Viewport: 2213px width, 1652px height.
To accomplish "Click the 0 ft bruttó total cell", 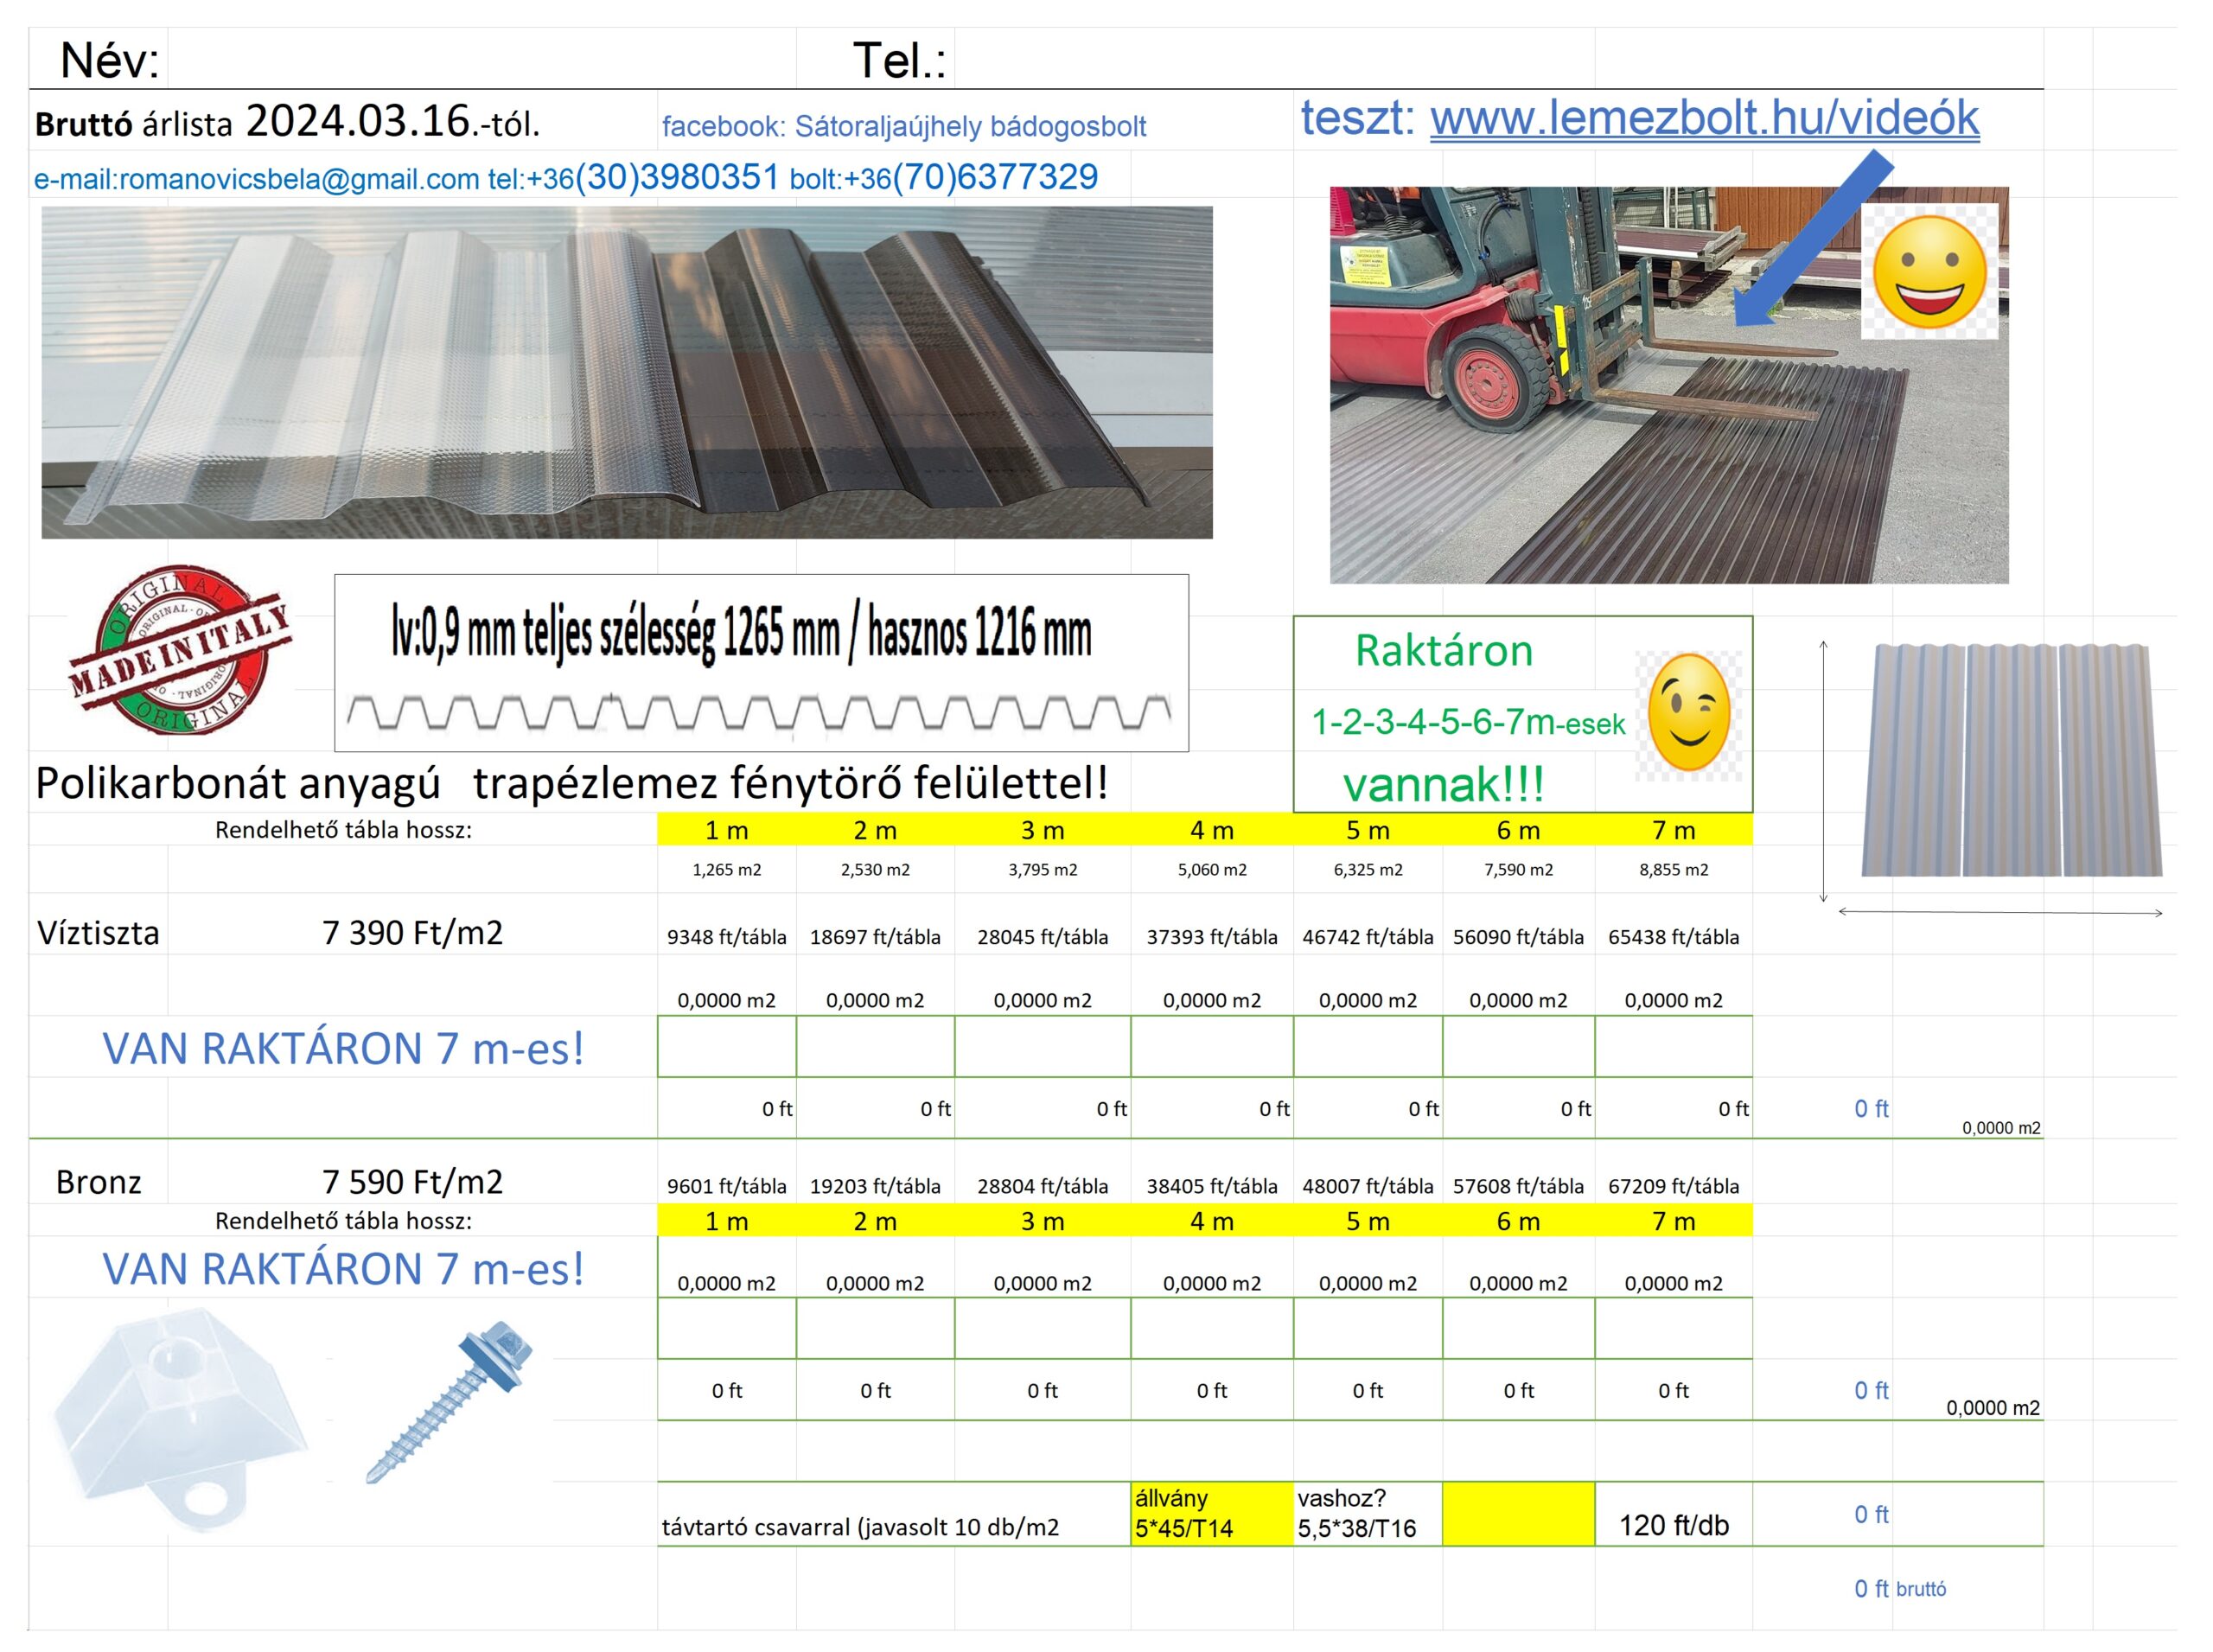I will point(1900,1588).
